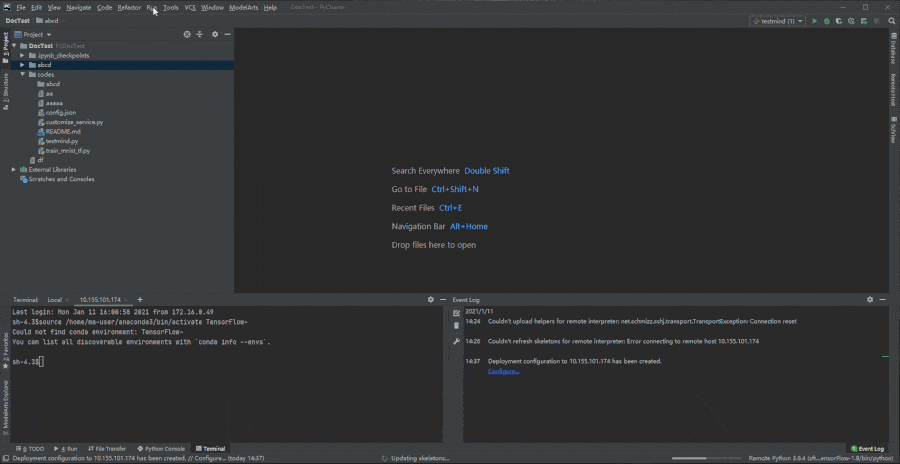
Task: Click the Configure... link in Event Log
Action: (x=503, y=372)
